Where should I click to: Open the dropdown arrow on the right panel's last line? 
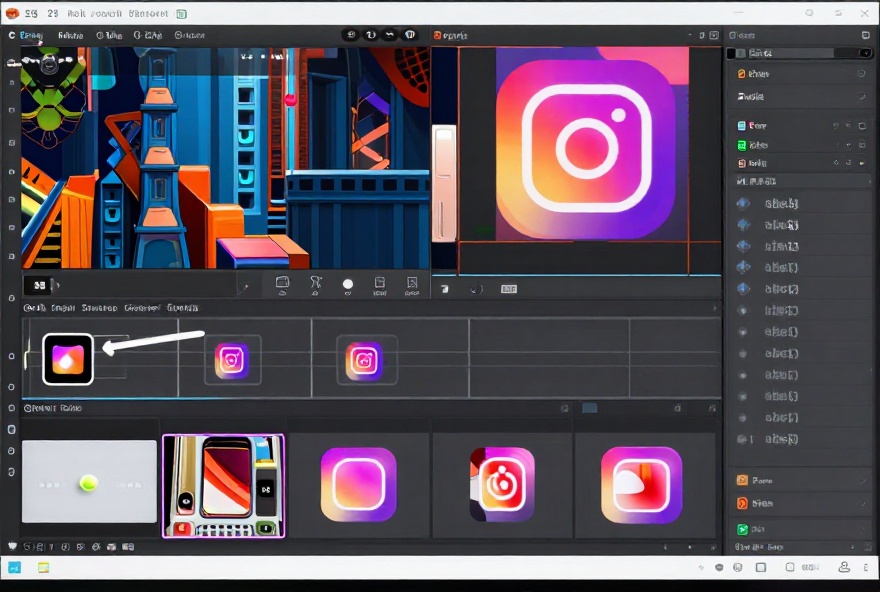(x=853, y=547)
